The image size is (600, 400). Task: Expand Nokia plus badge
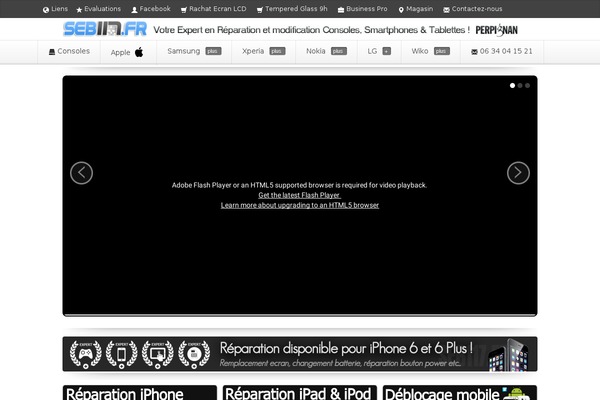[339, 51]
